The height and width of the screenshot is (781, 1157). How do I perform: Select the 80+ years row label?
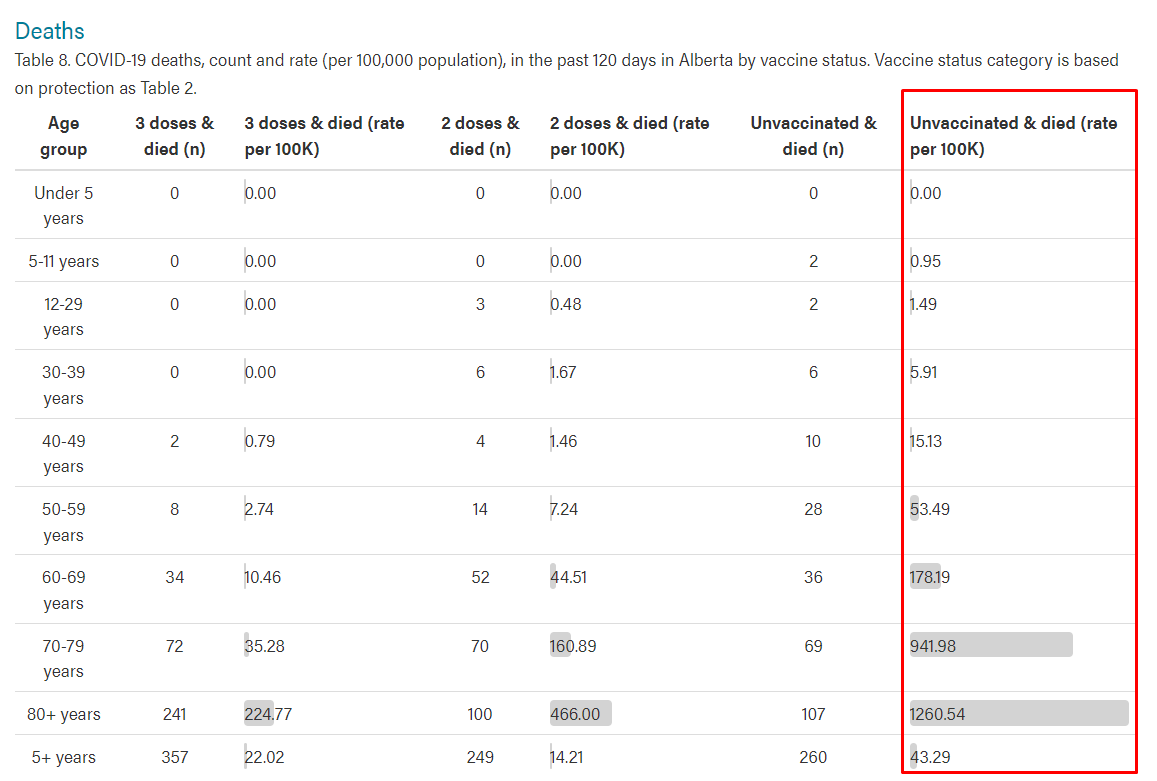click(63, 715)
